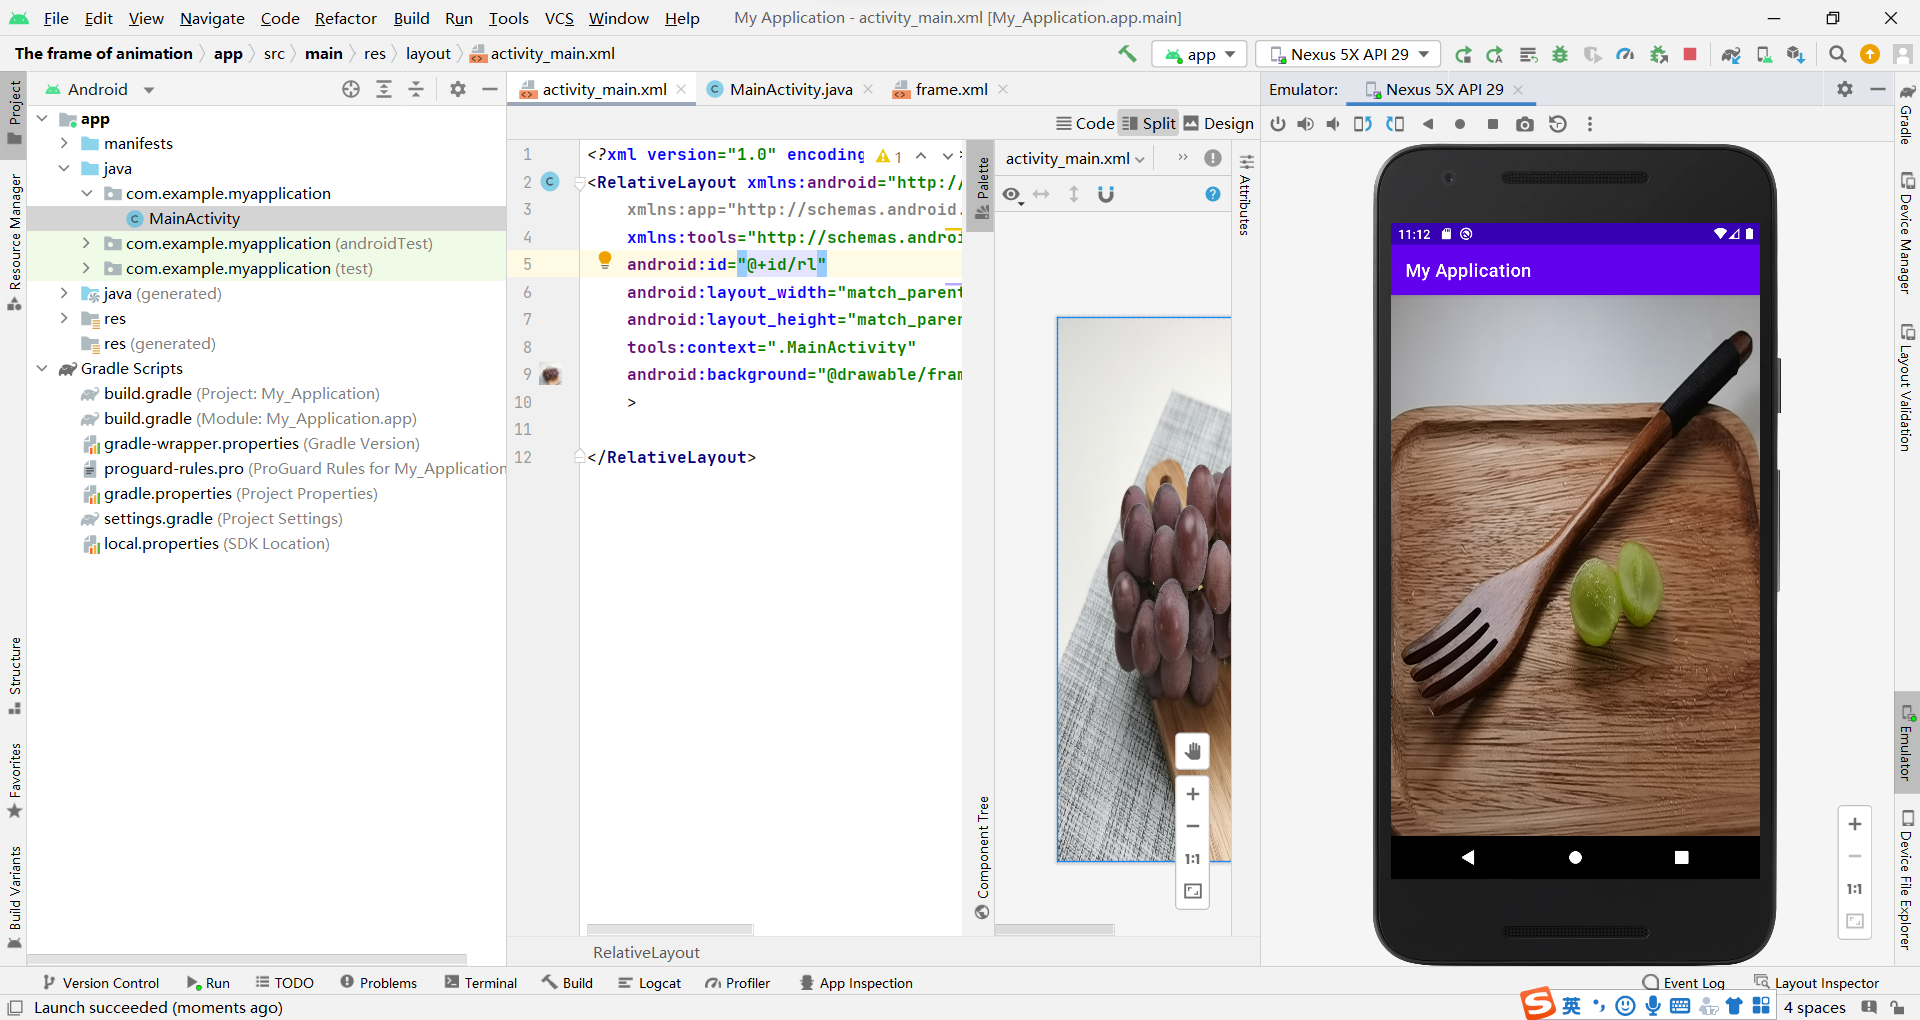Viewport: 1920px width, 1020px height.
Task: Launch debugging with the Debug icon
Action: (x=1560, y=54)
